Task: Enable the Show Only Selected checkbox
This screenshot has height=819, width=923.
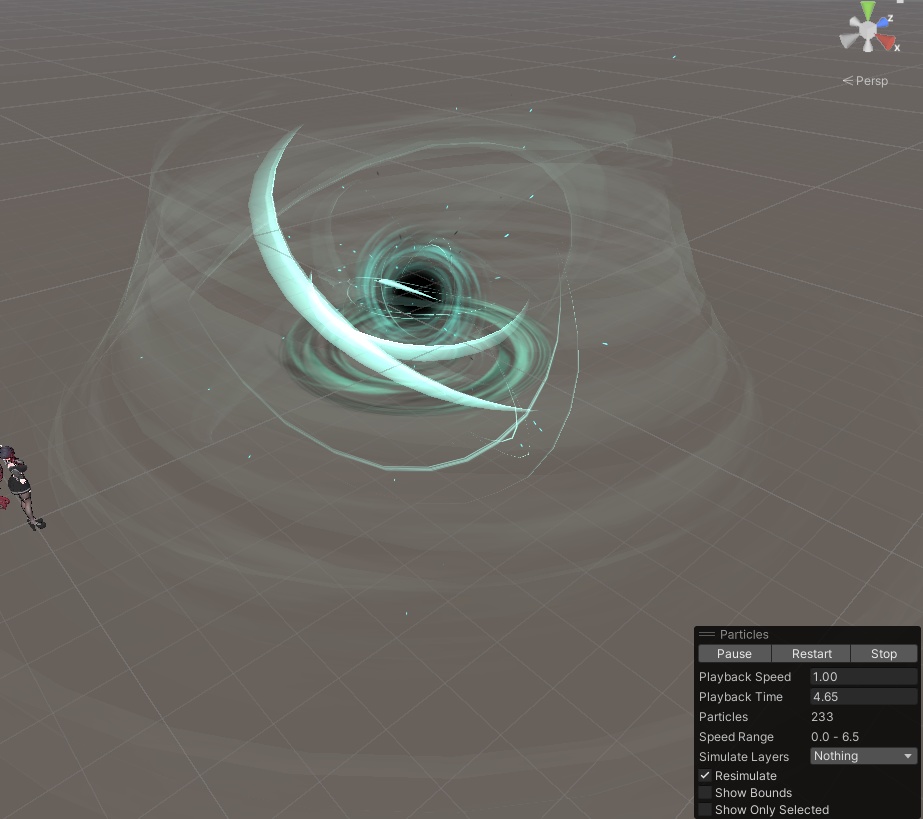Action: [704, 809]
